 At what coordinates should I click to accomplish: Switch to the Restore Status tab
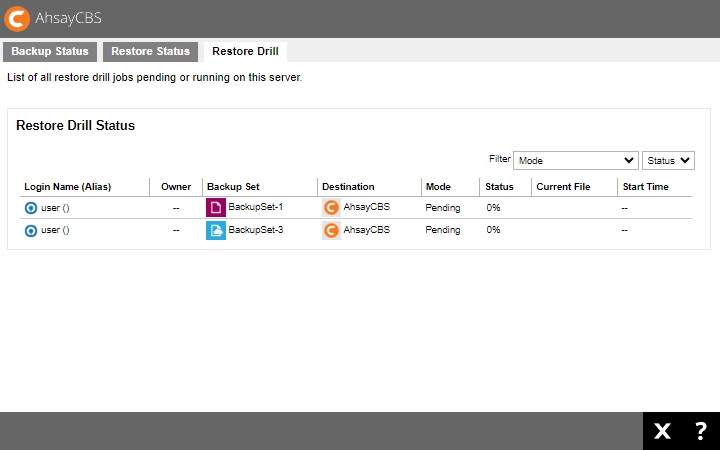pyautogui.click(x=150, y=52)
